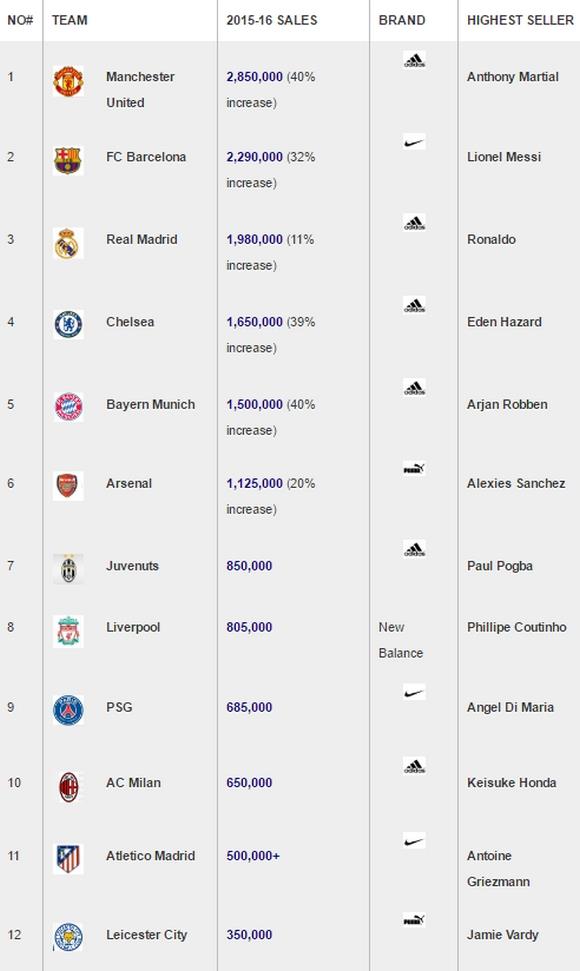Click the Real Madrid crest icon
Image resolution: width=580 pixels, height=971 pixels.
click(x=68, y=243)
